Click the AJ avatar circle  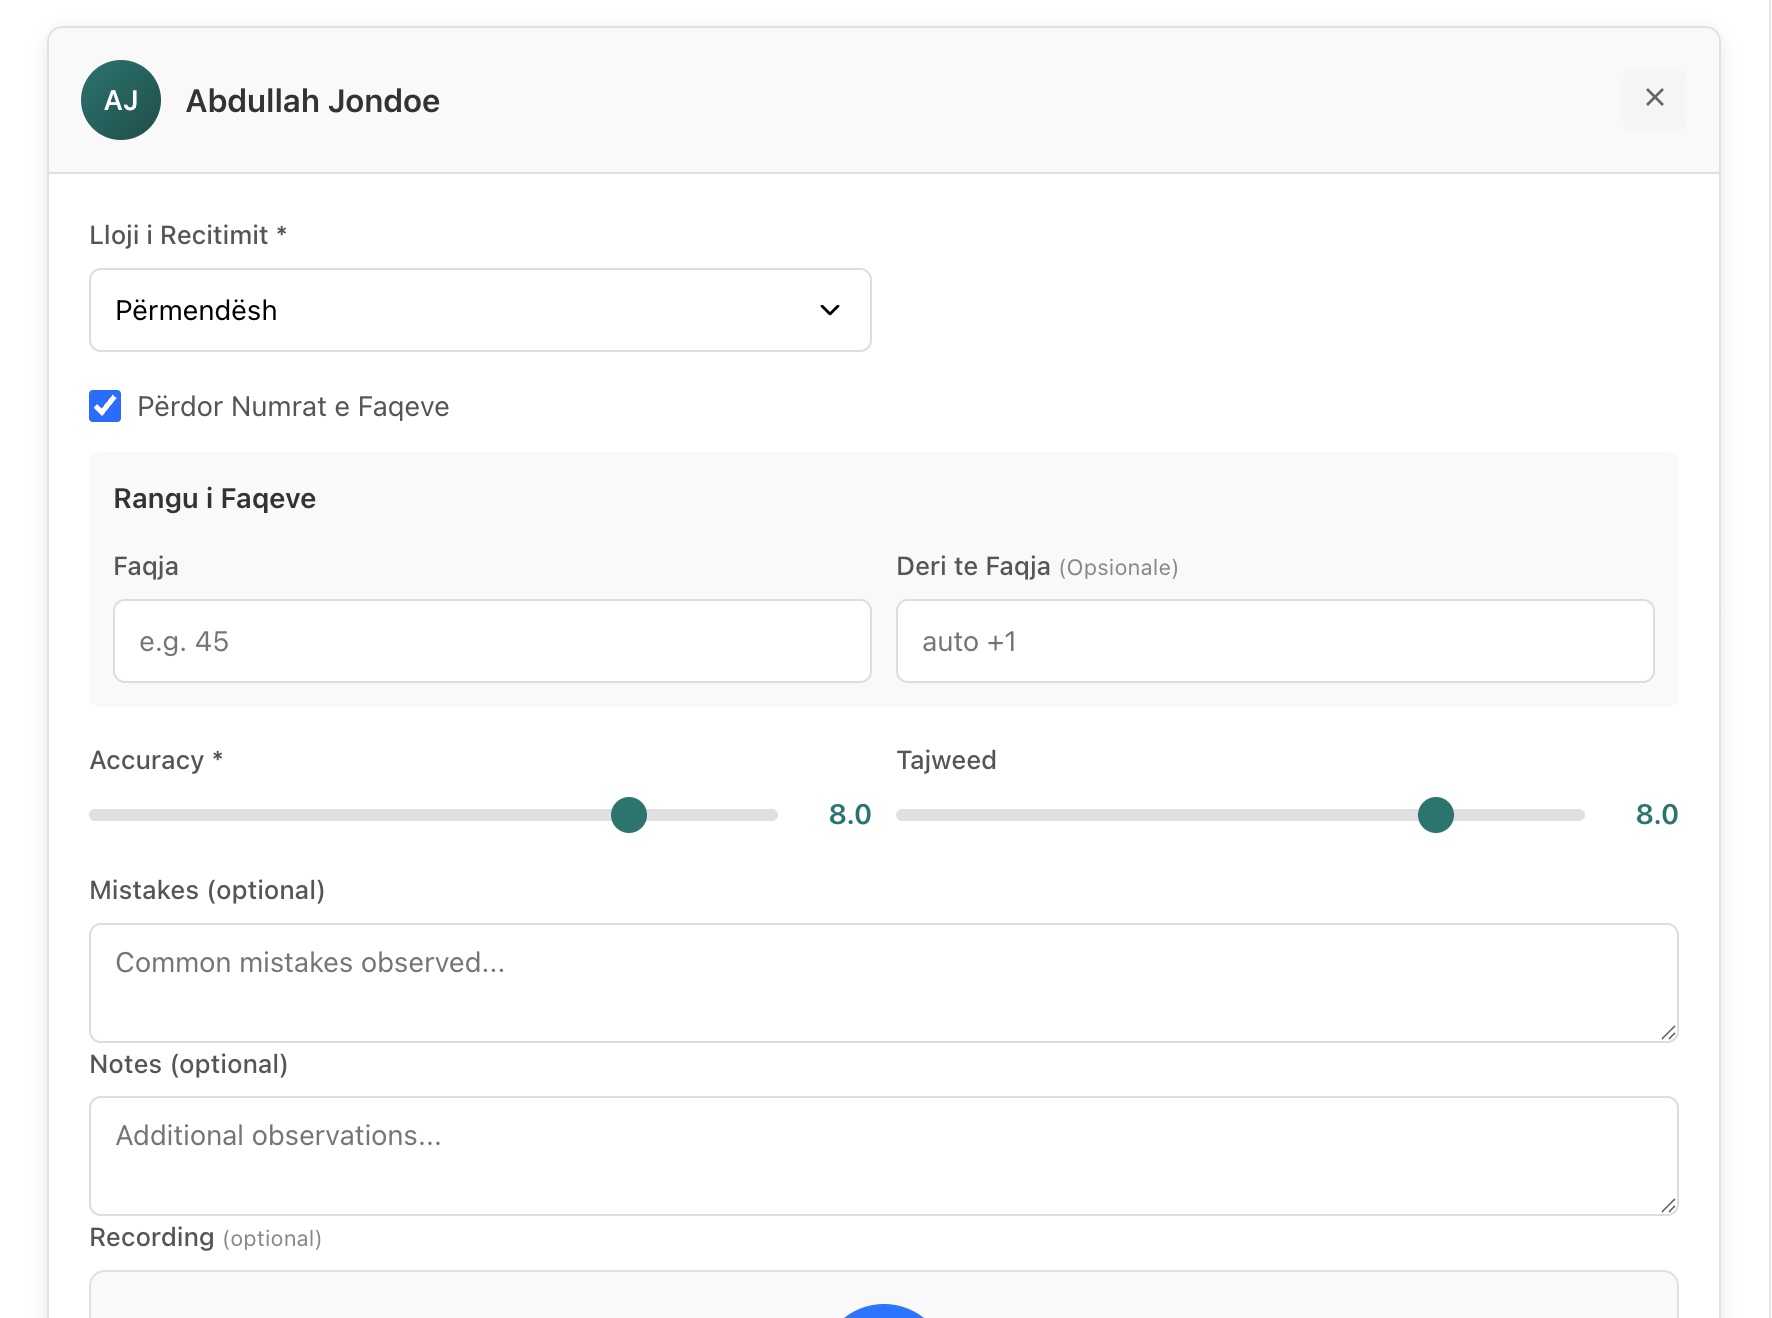point(121,100)
